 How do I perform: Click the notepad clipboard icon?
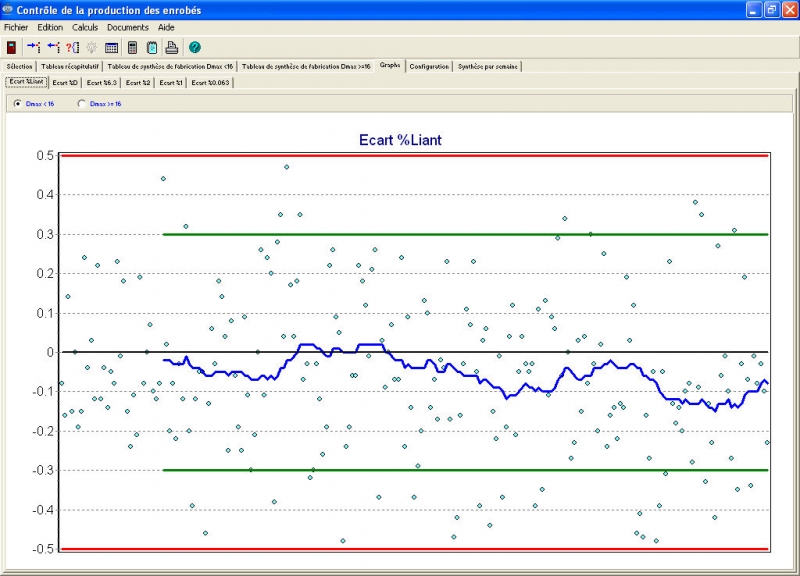[x=152, y=47]
